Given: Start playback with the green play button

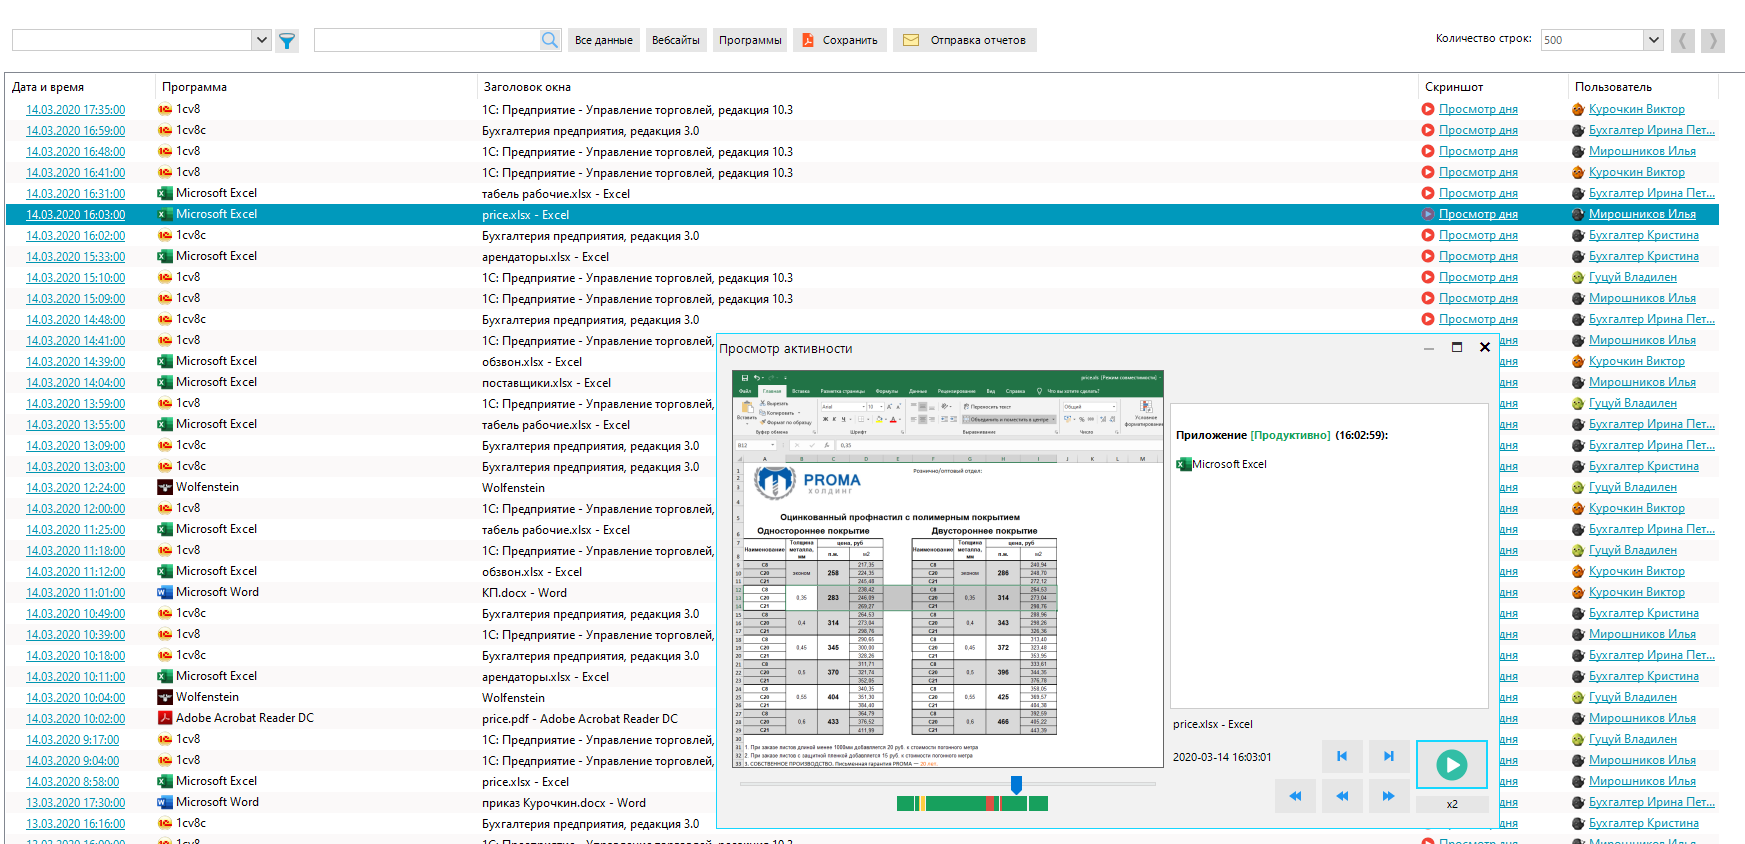Looking at the screenshot, I should [1452, 765].
